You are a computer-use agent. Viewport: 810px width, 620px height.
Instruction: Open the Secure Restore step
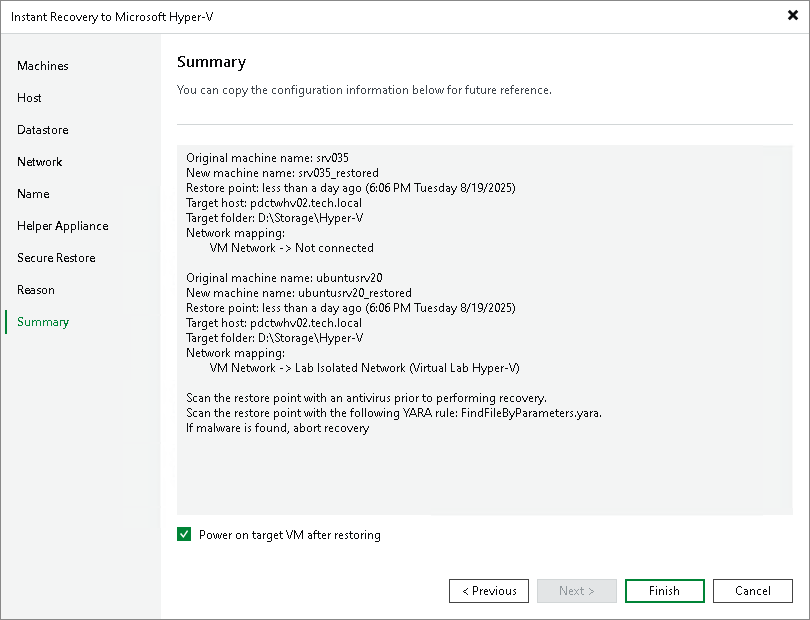point(56,258)
